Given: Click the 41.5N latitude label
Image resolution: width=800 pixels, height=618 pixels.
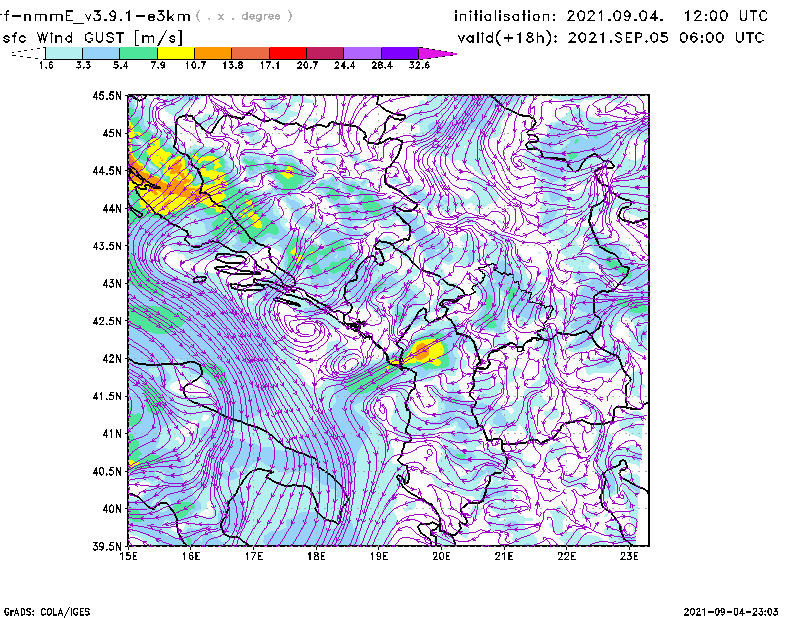Looking at the screenshot, I should coord(107,396).
